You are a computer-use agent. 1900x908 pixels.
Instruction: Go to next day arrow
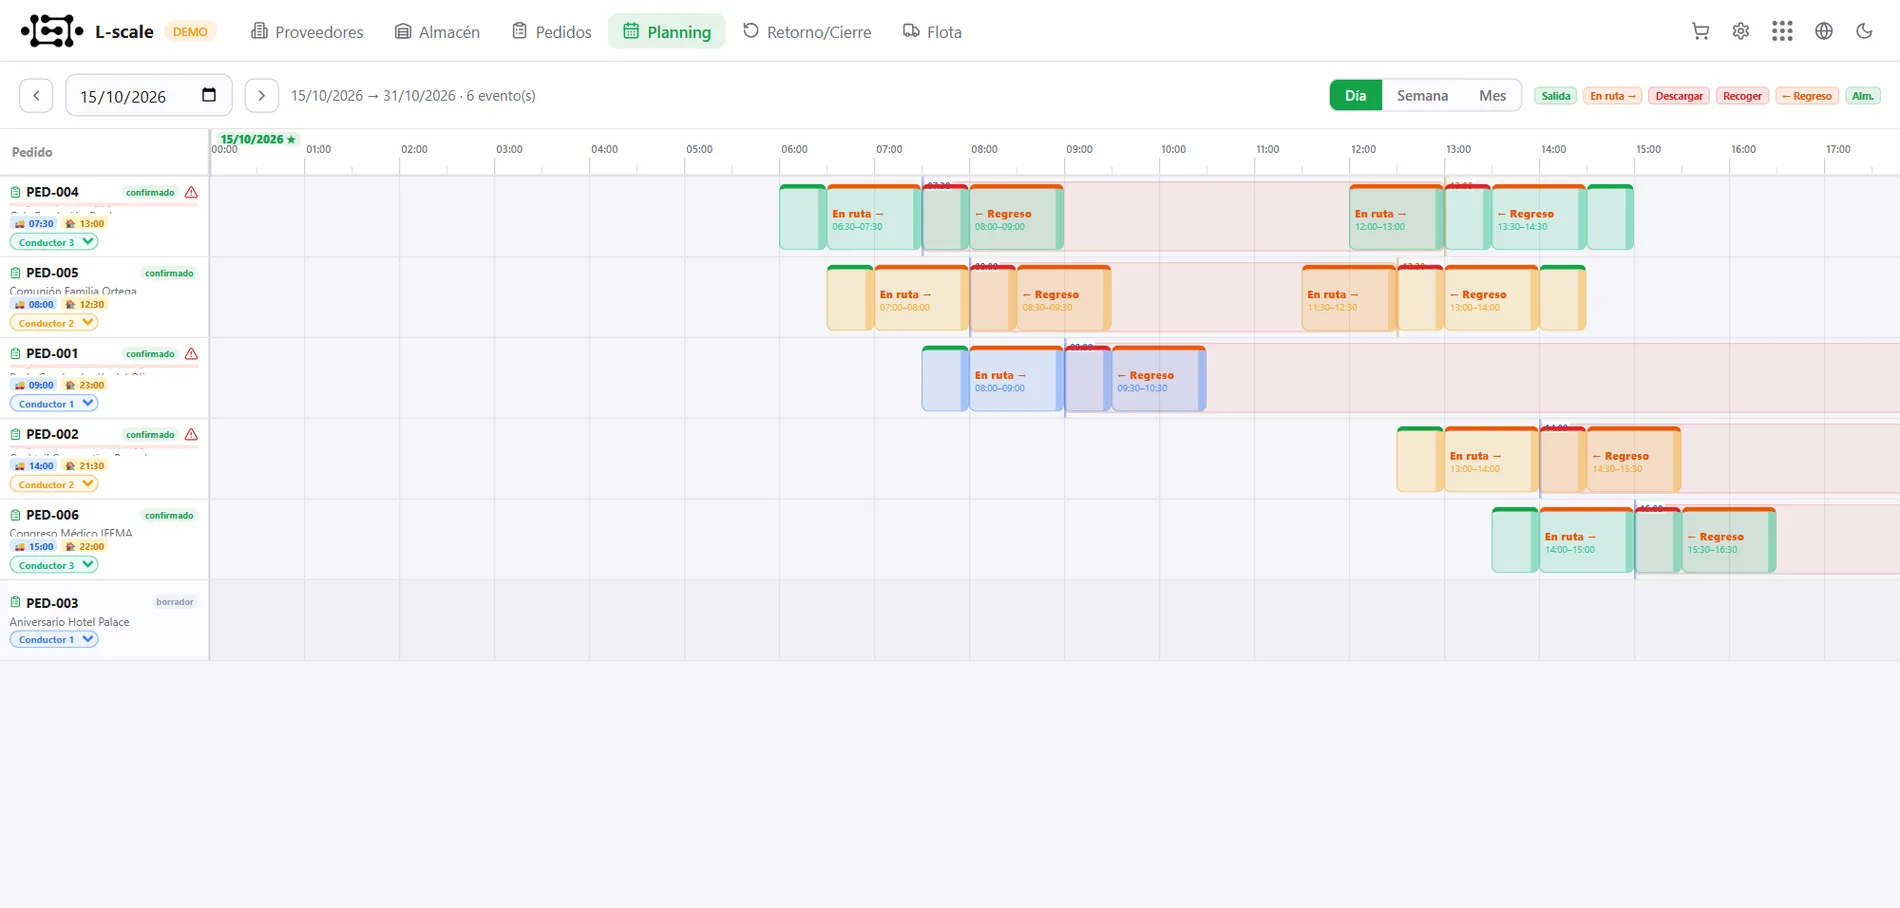pyautogui.click(x=261, y=96)
